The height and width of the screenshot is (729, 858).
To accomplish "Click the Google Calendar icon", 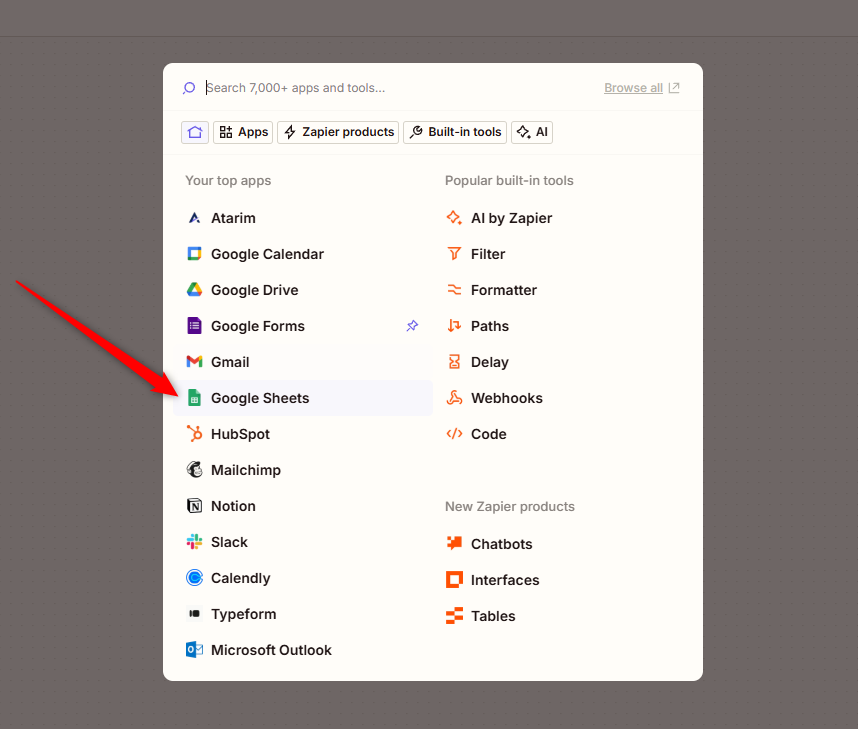I will point(194,254).
